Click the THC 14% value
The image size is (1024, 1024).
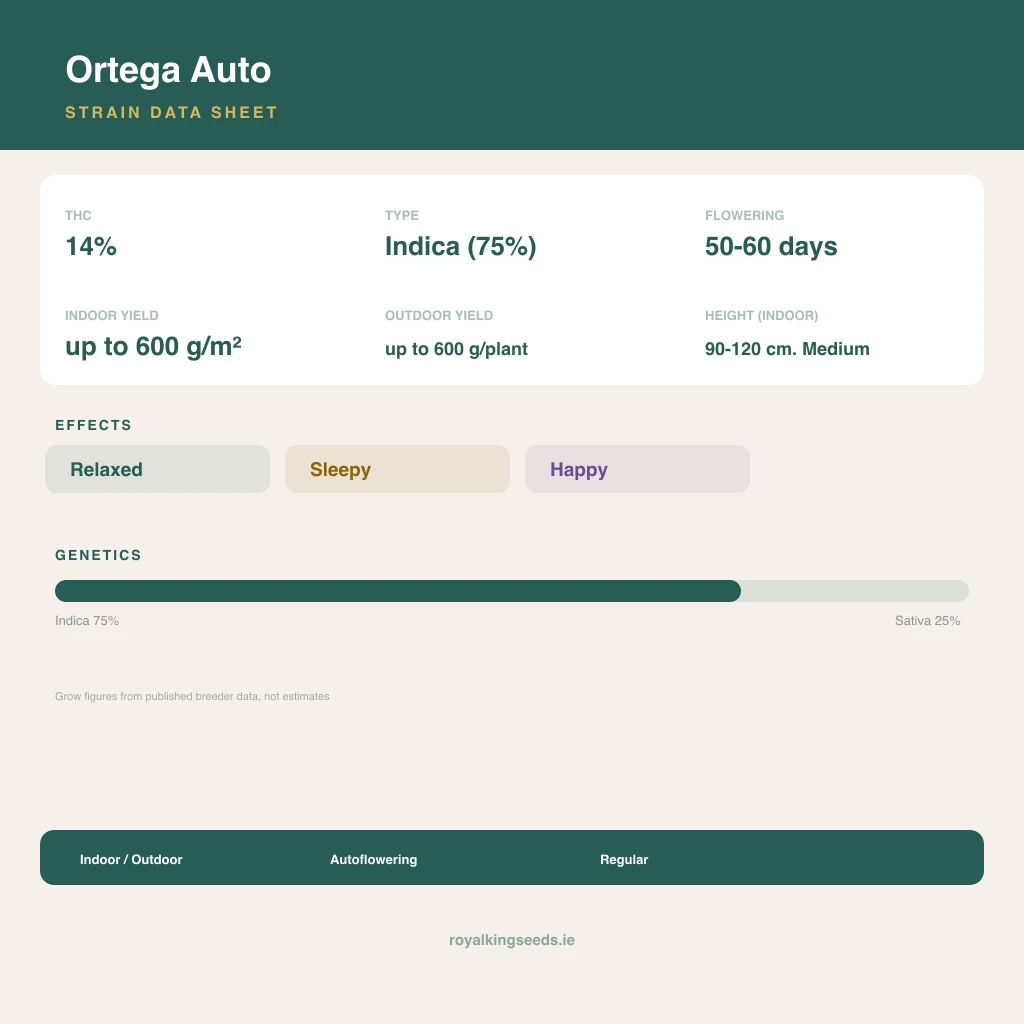[x=91, y=246]
